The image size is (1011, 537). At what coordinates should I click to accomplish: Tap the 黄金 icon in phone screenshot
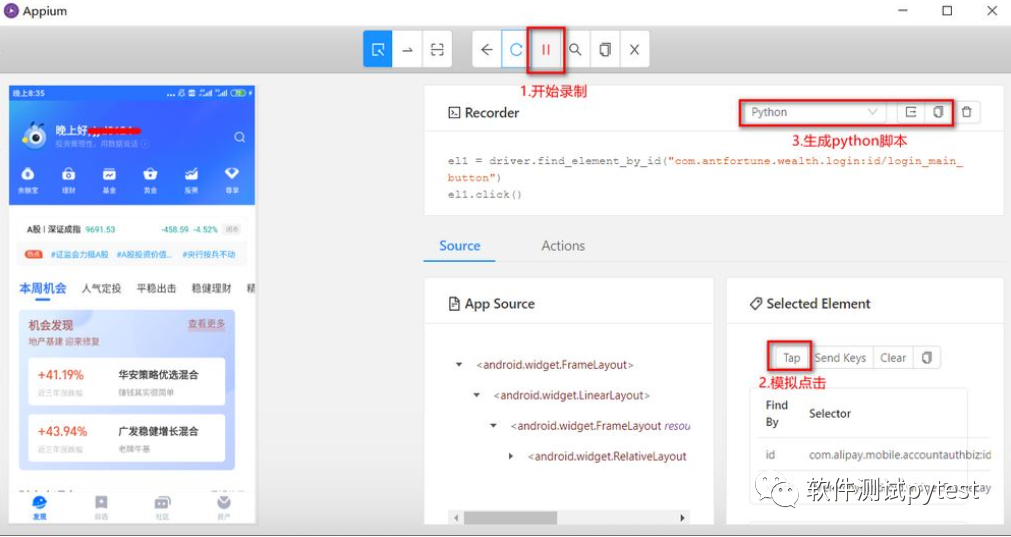(x=150, y=180)
